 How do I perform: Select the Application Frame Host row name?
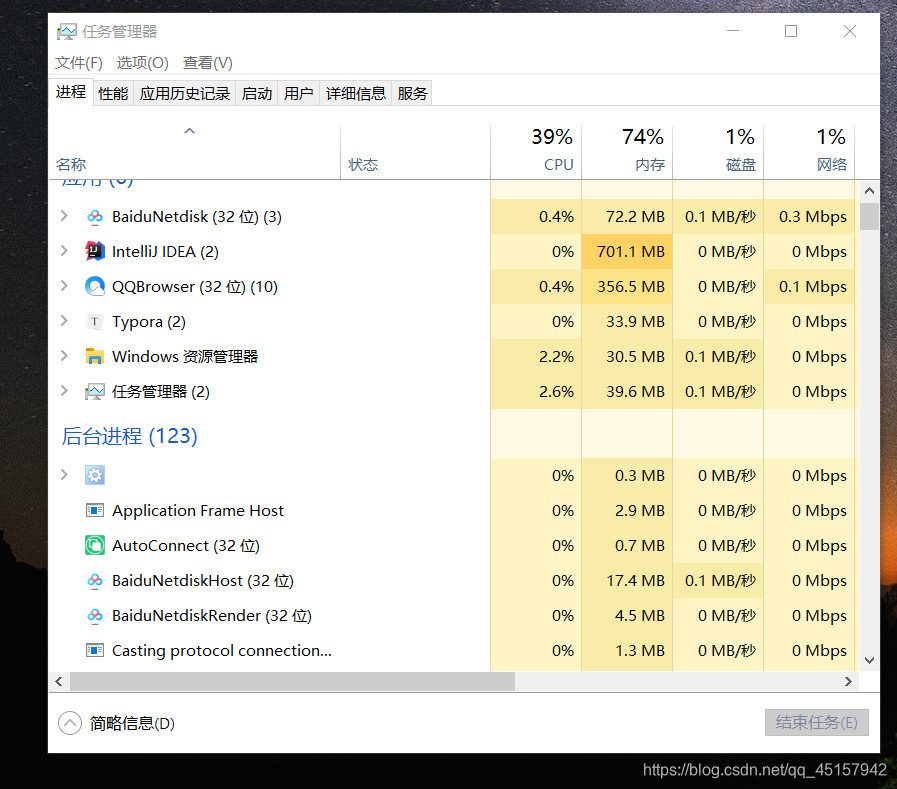pos(198,510)
